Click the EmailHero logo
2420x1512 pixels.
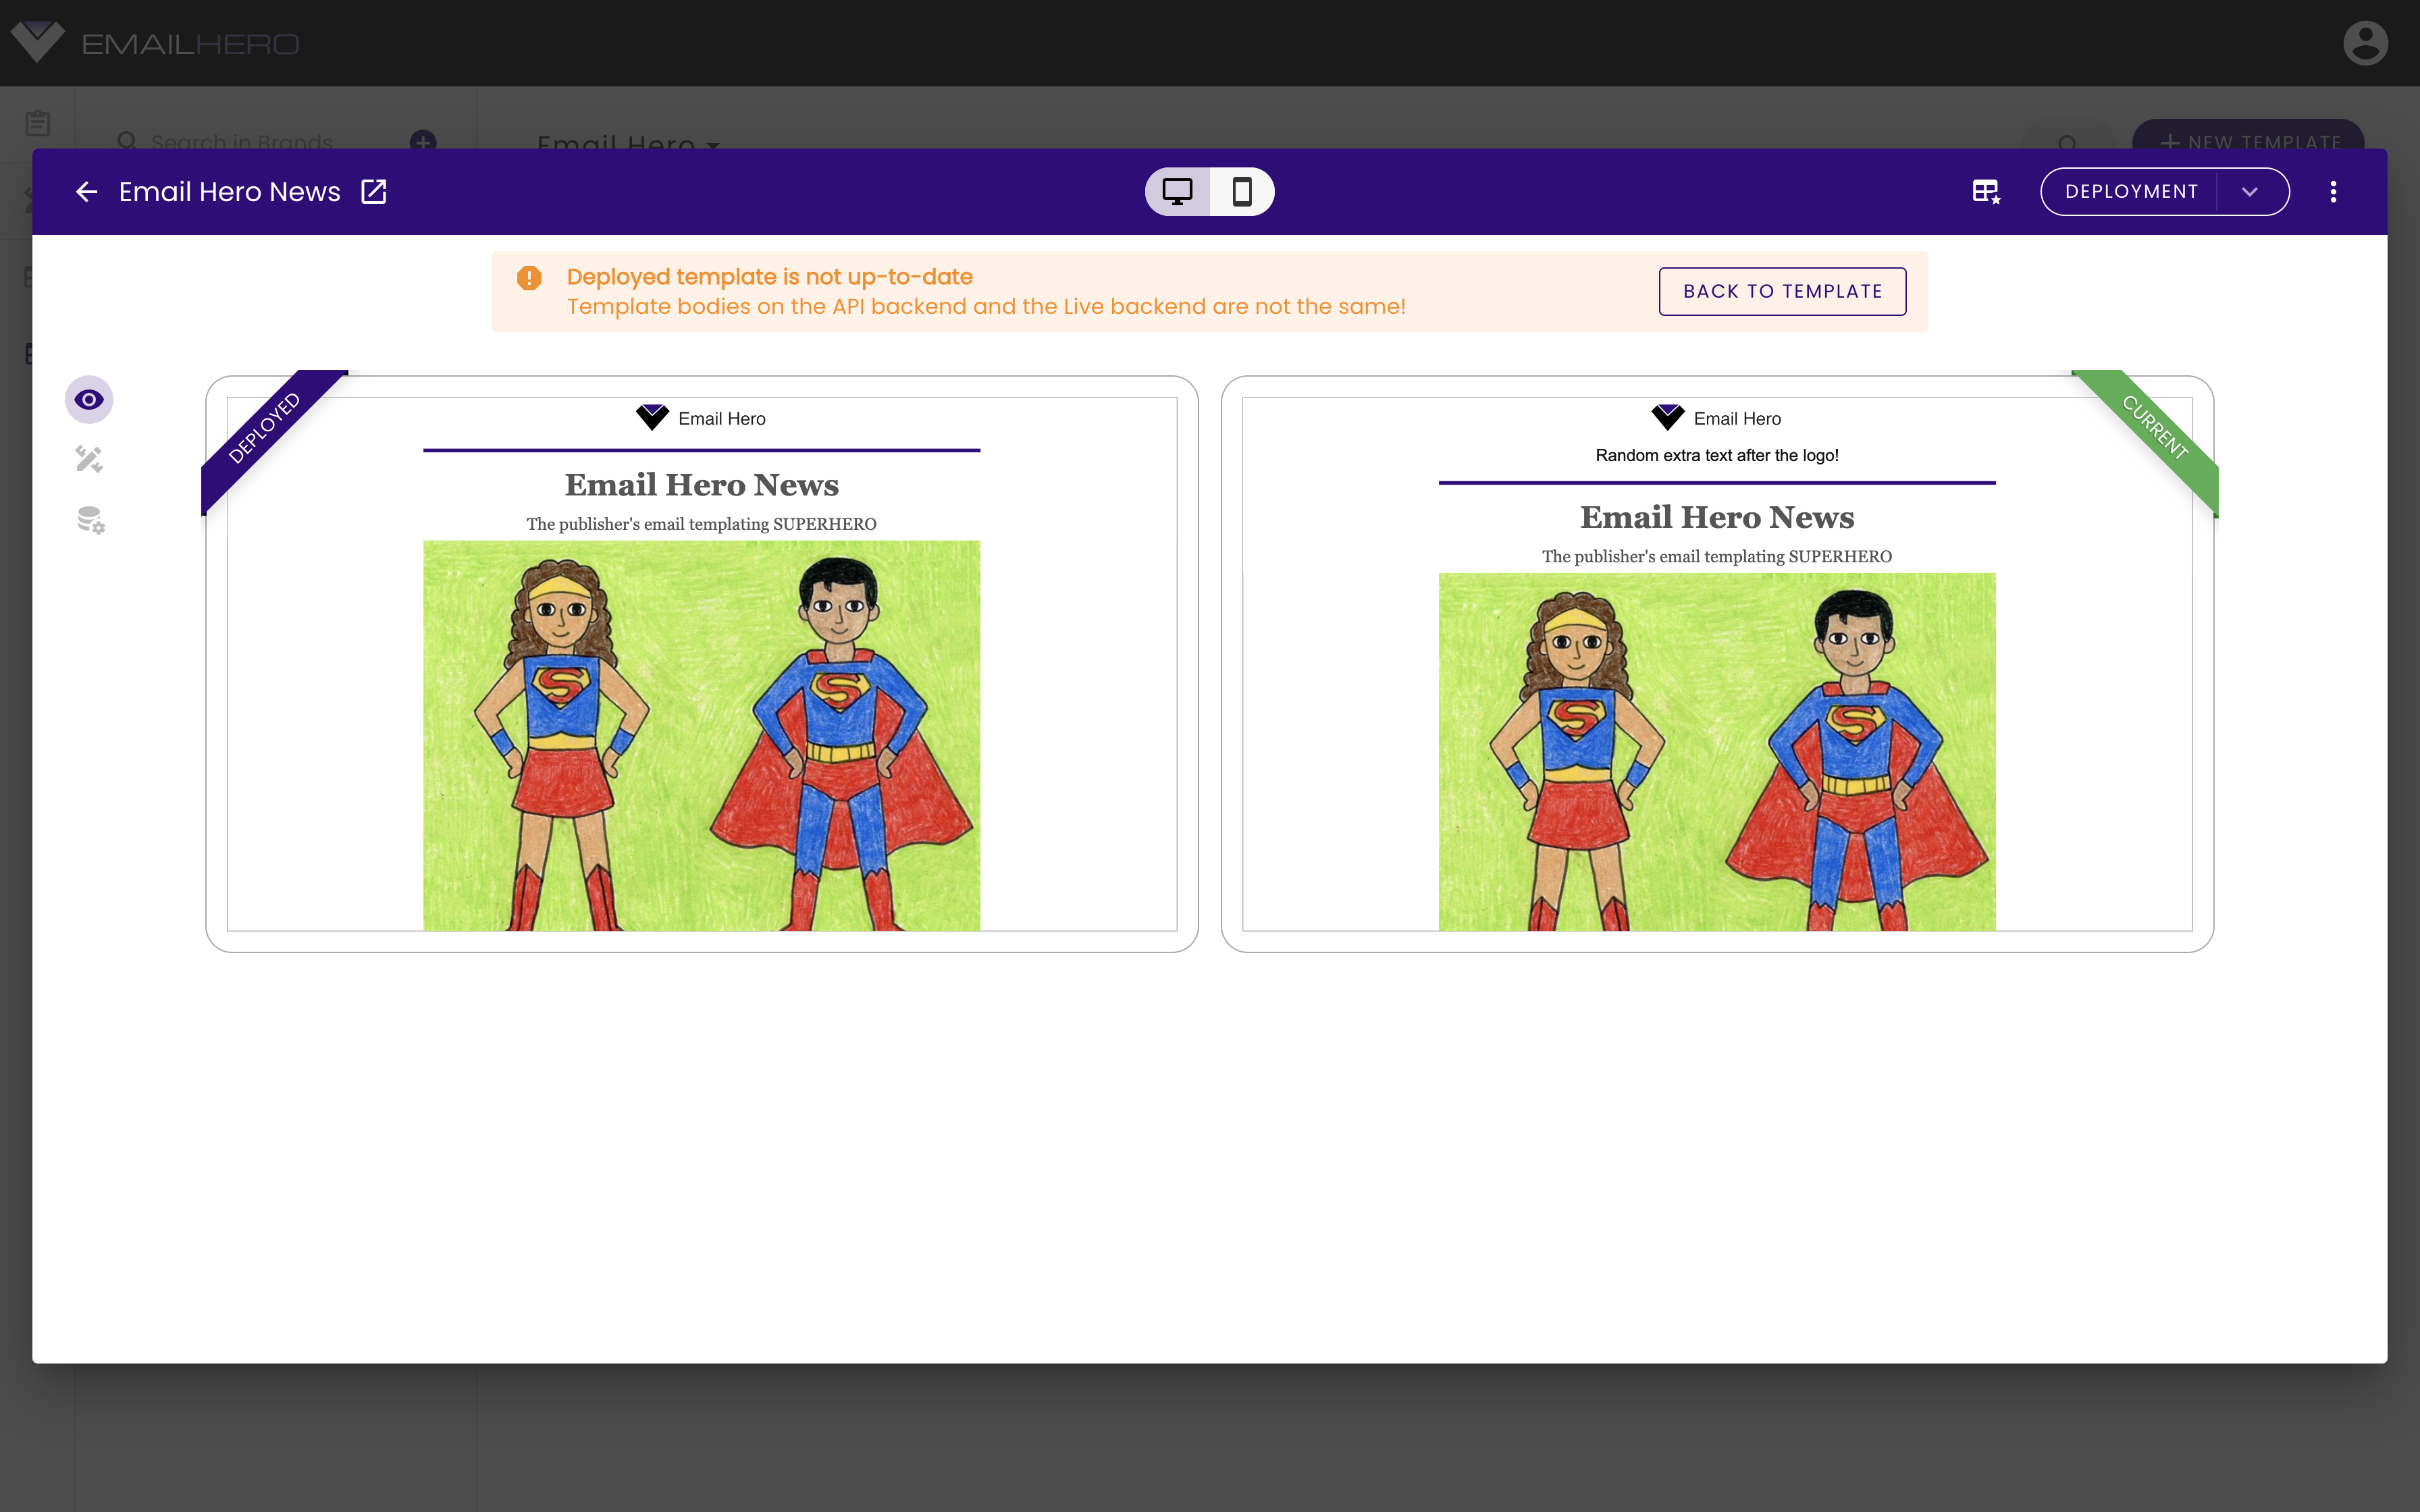[155, 43]
